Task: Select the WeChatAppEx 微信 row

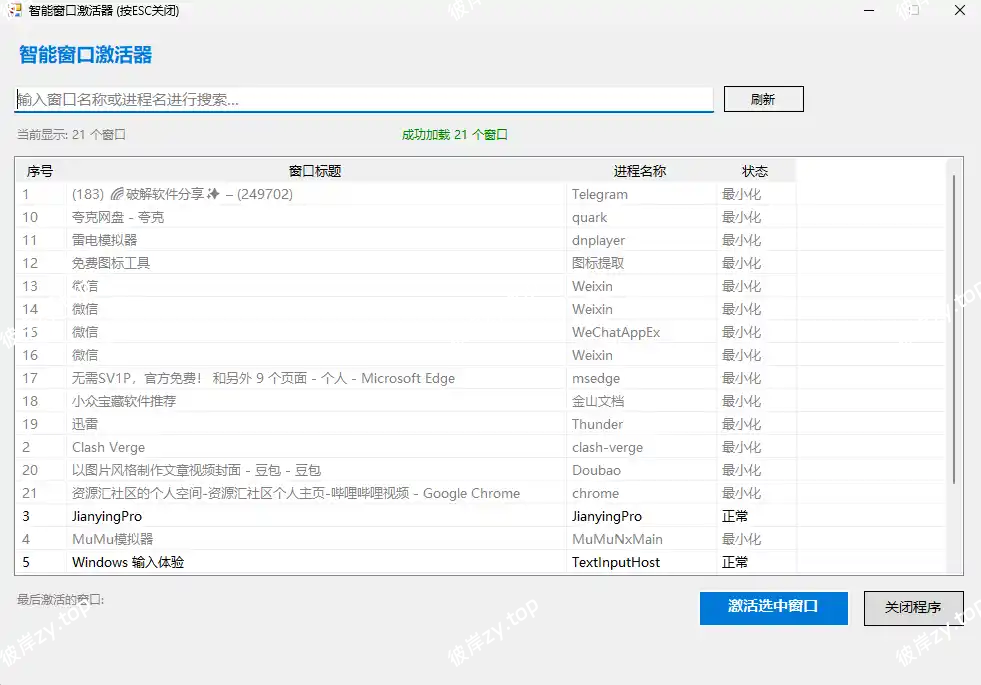Action: [300, 332]
